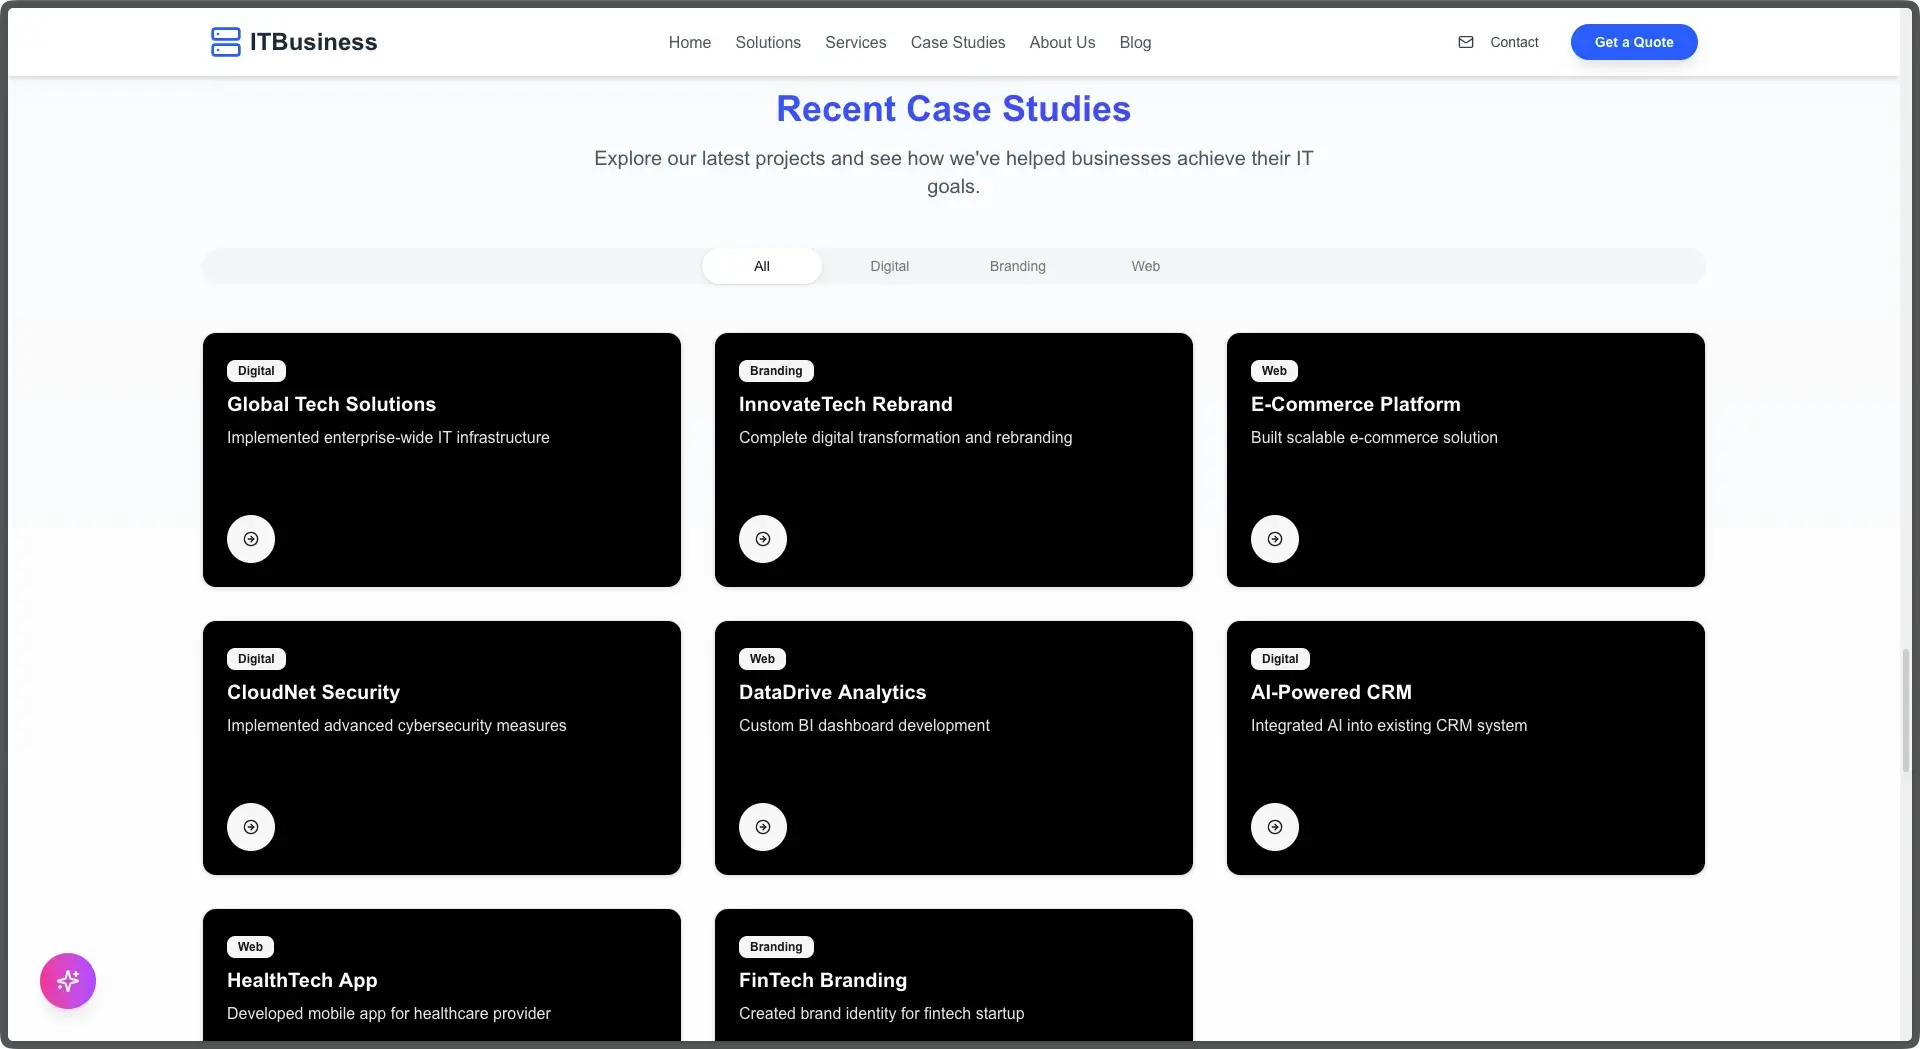This screenshot has height=1049, width=1920.
Task: Click Digital badge on Global Tech Solutions
Action: point(256,371)
